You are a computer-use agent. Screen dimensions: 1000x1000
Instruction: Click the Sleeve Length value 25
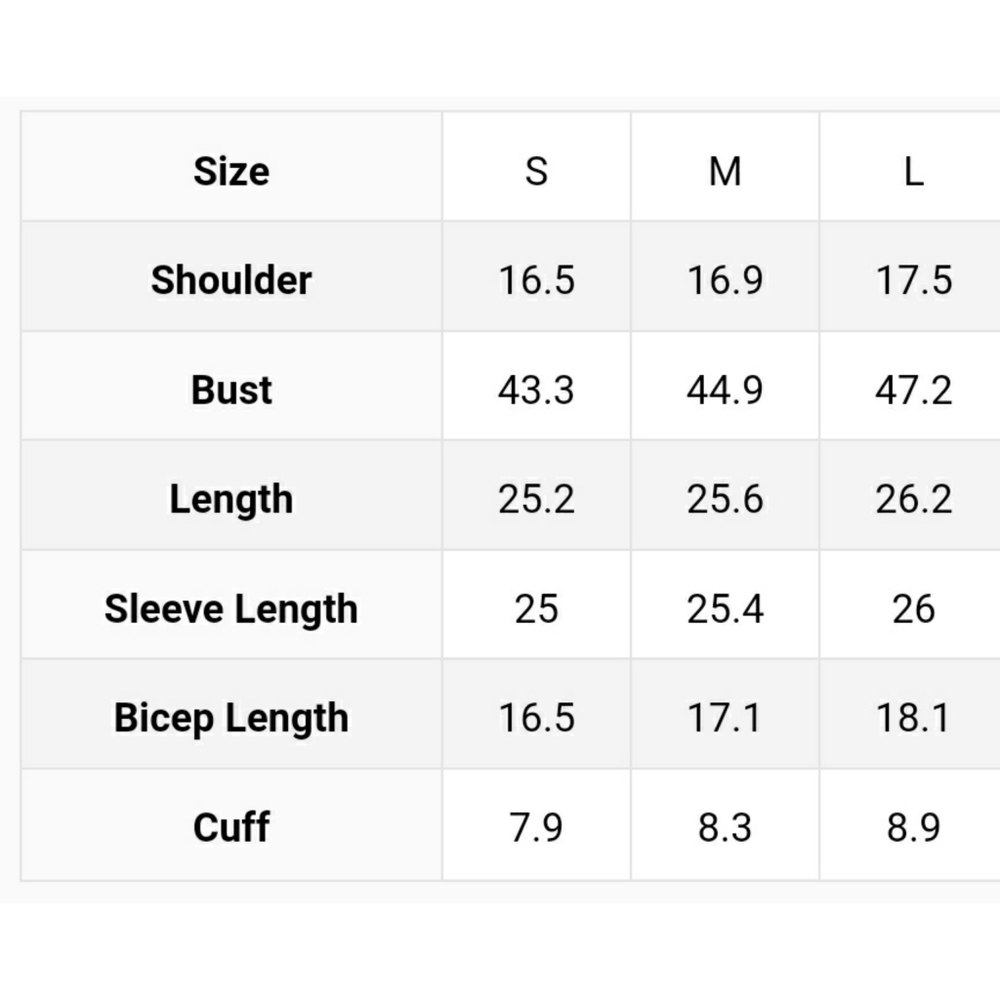click(536, 609)
